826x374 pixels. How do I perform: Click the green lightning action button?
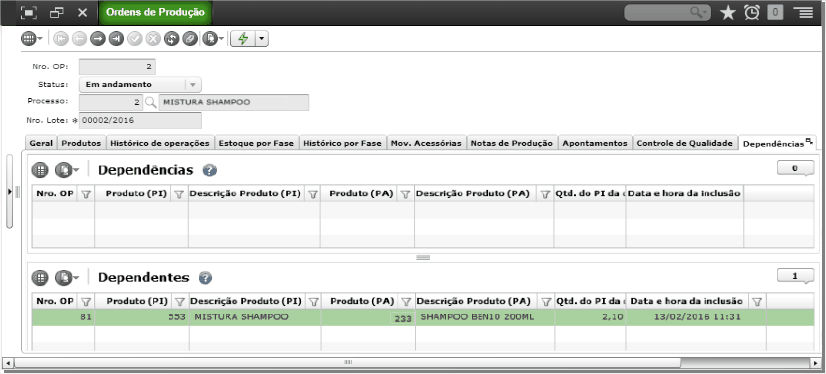tap(243, 38)
